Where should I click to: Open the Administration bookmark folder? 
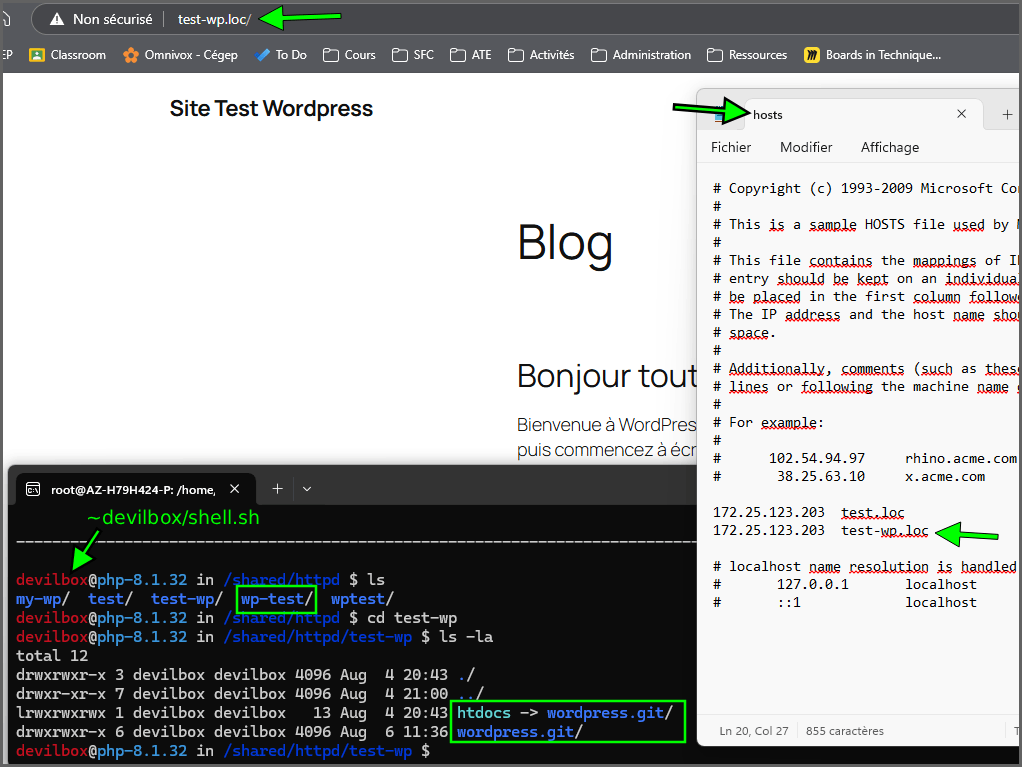(x=641, y=55)
